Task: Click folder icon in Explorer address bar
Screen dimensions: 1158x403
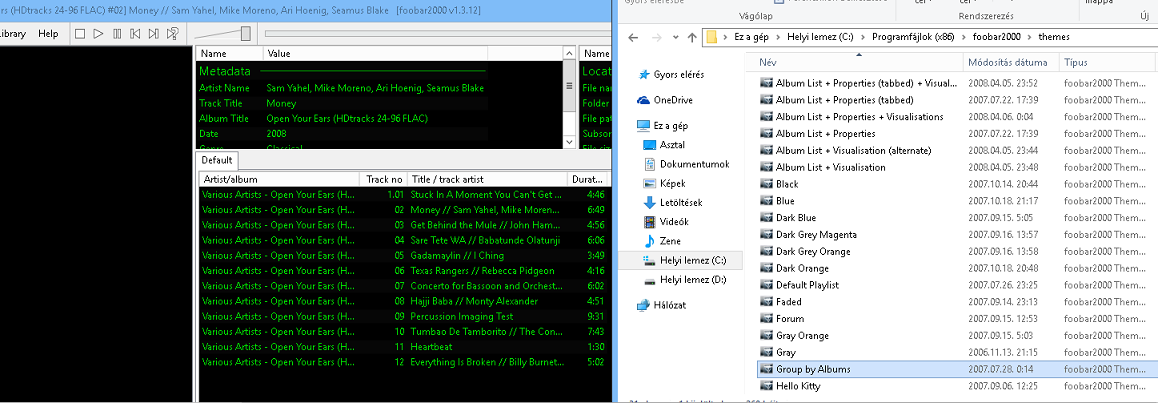Action: tap(712, 37)
